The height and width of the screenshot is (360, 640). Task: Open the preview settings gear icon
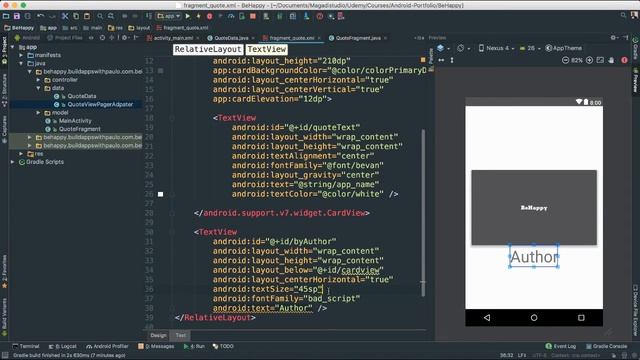click(613, 38)
